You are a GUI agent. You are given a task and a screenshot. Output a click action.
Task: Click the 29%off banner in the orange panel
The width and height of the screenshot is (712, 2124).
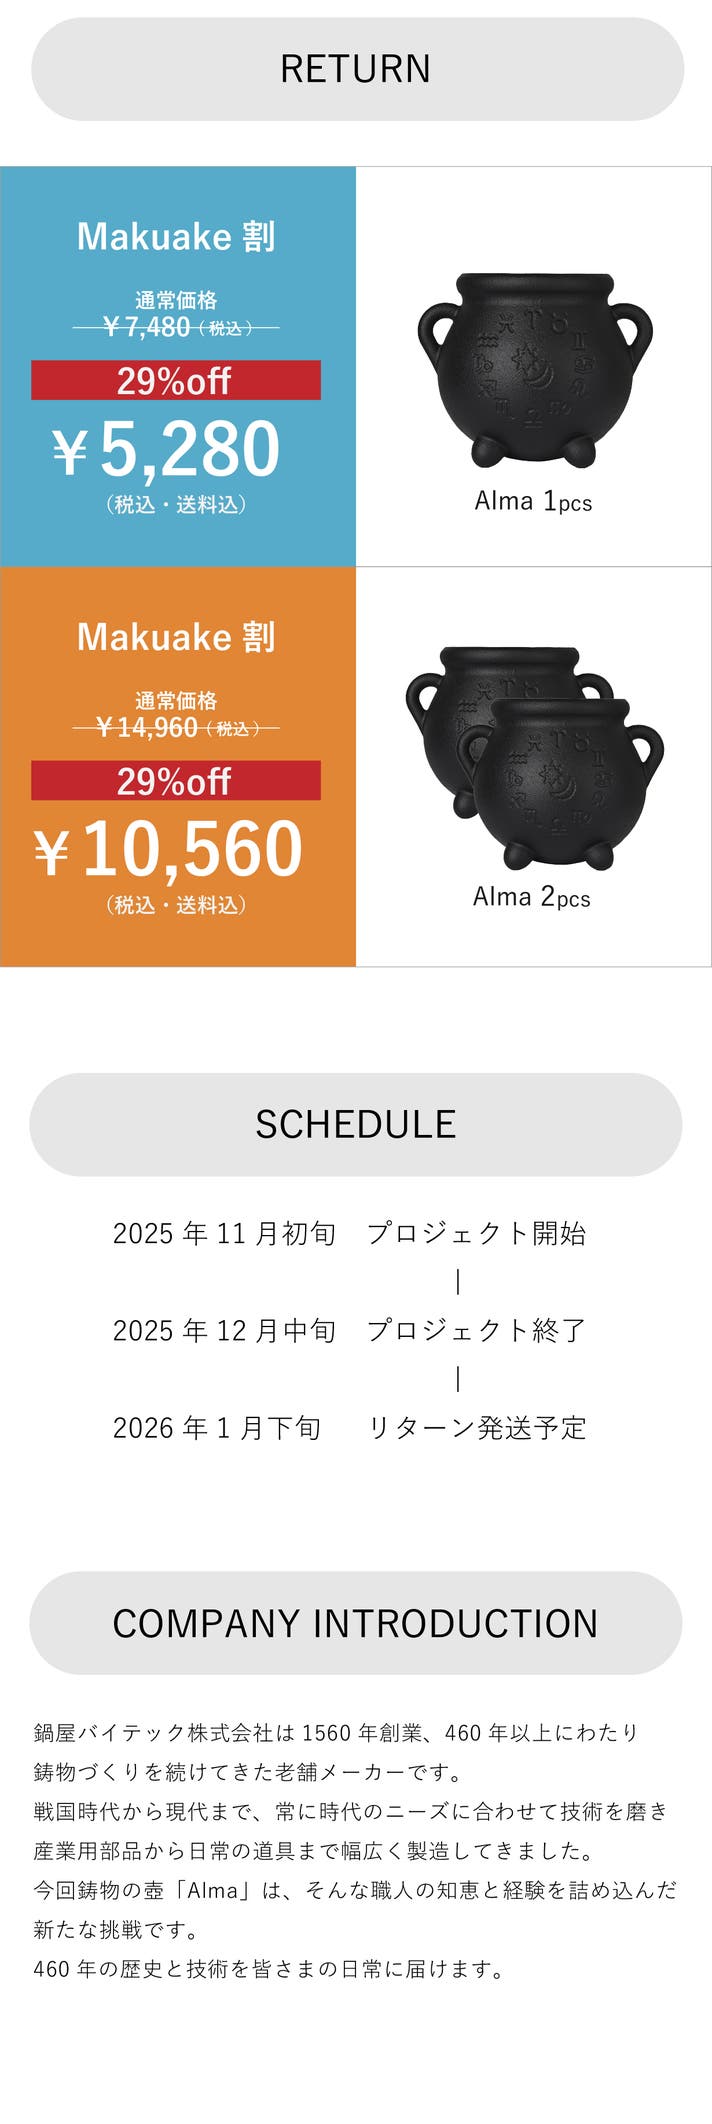click(175, 781)
